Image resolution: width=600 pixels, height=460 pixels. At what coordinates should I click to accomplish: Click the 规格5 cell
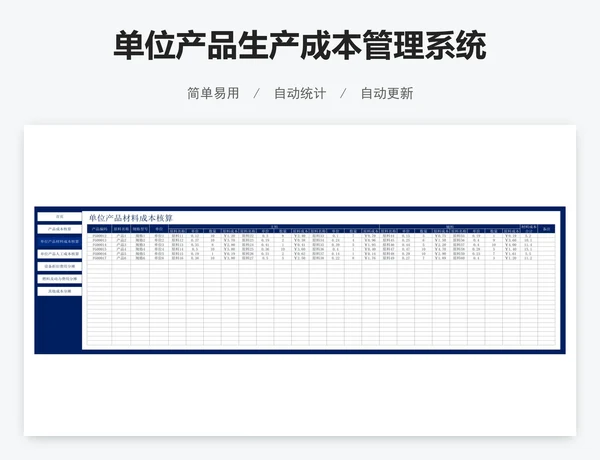tap(140, 254)
